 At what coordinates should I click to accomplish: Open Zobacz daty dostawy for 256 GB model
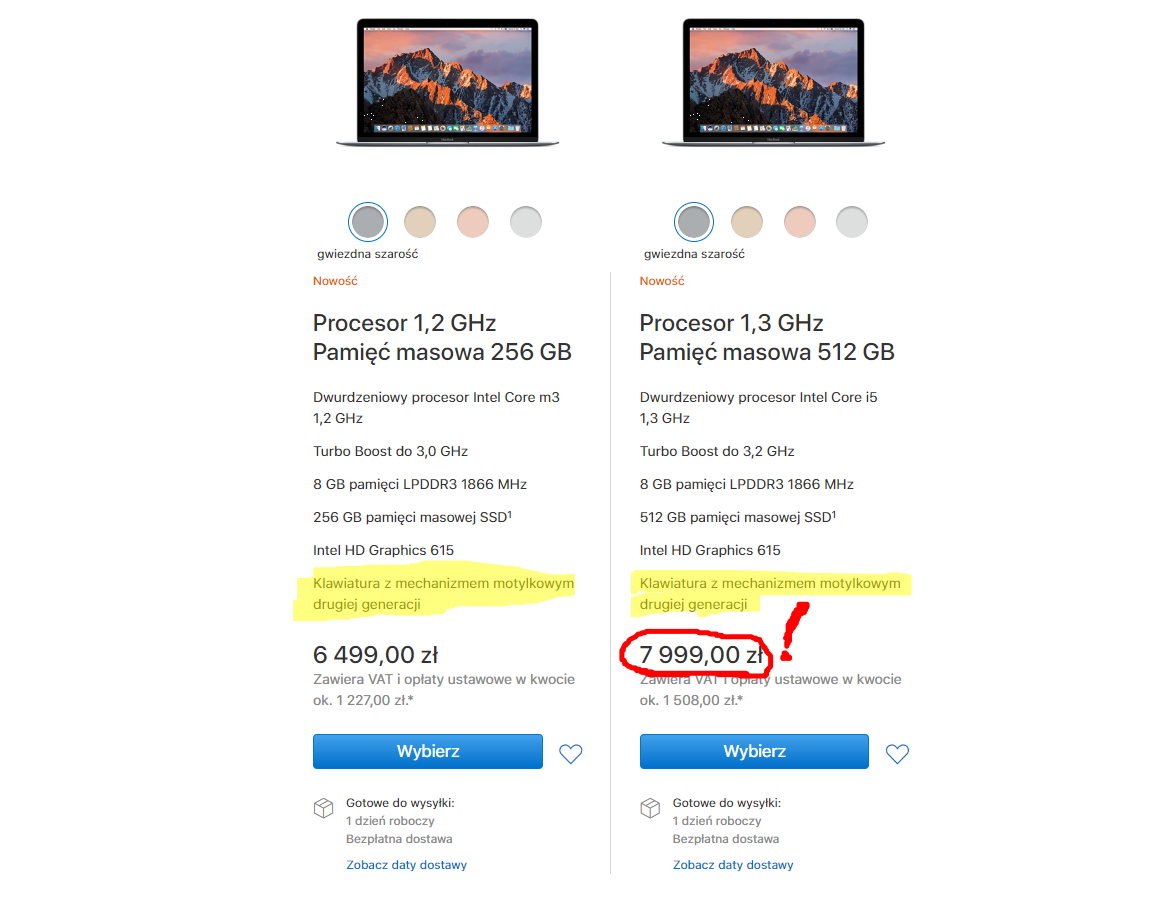(x=407, y=865)
